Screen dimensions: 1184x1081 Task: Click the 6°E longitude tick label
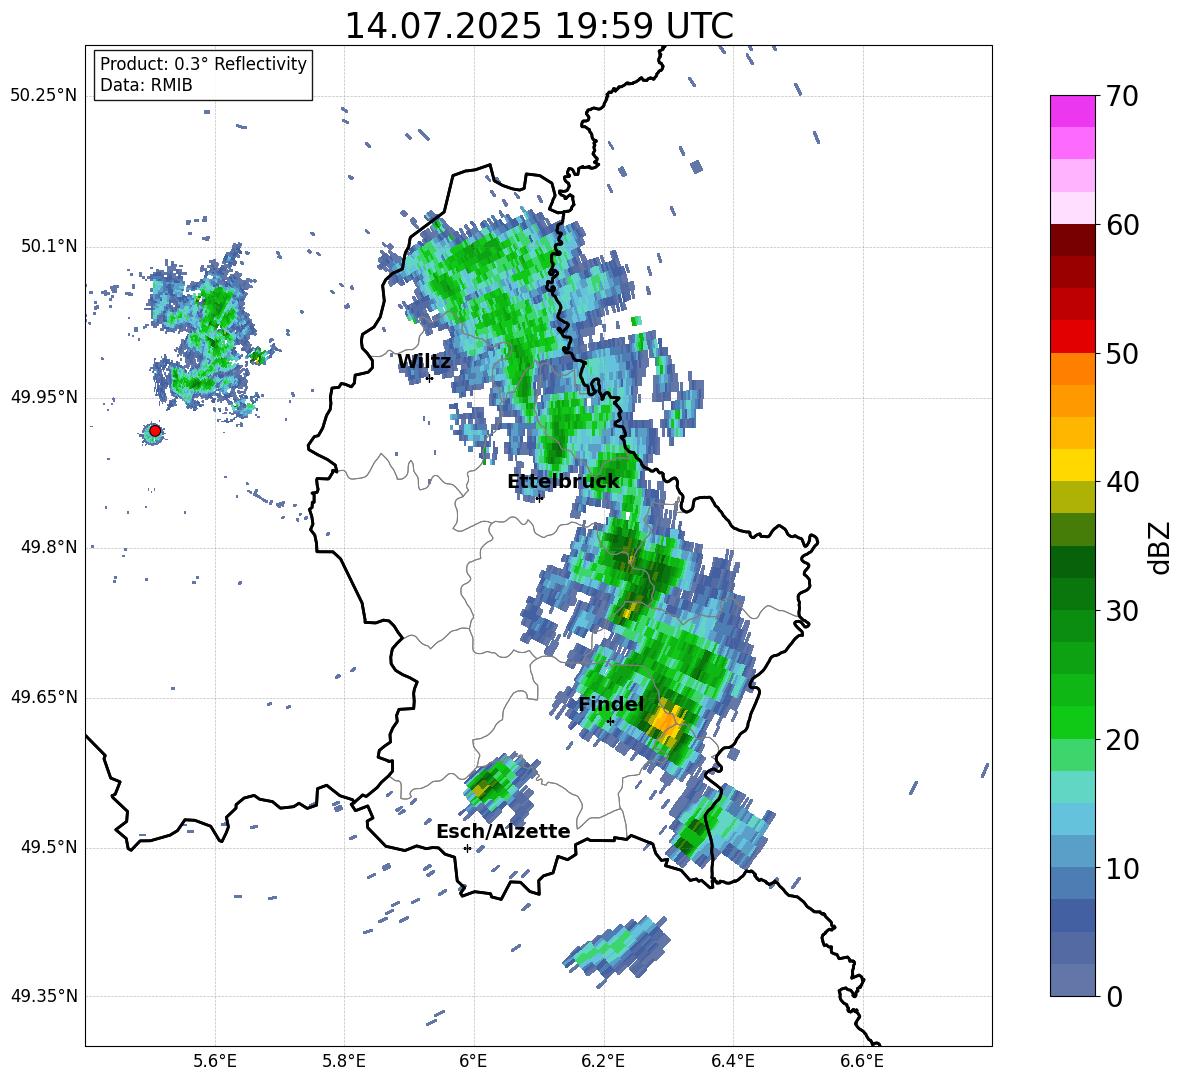tap(473, 1061)
